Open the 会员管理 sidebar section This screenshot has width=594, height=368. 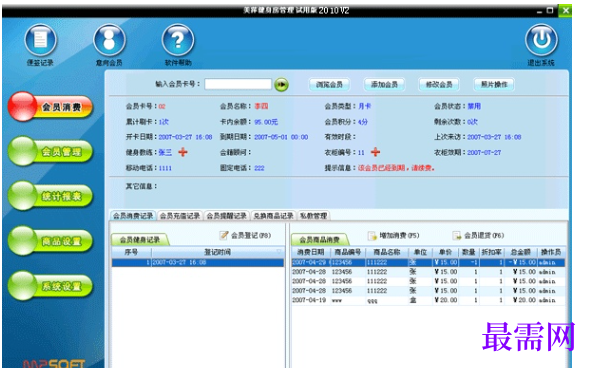pyautogui.click(x=50, y=151)
